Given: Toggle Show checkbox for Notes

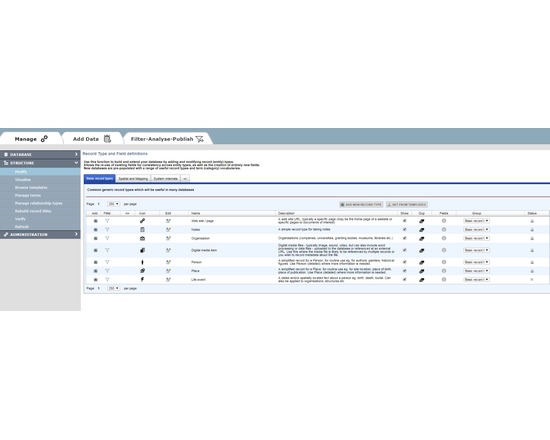Looking at the screenshot, I should (405, 229).
